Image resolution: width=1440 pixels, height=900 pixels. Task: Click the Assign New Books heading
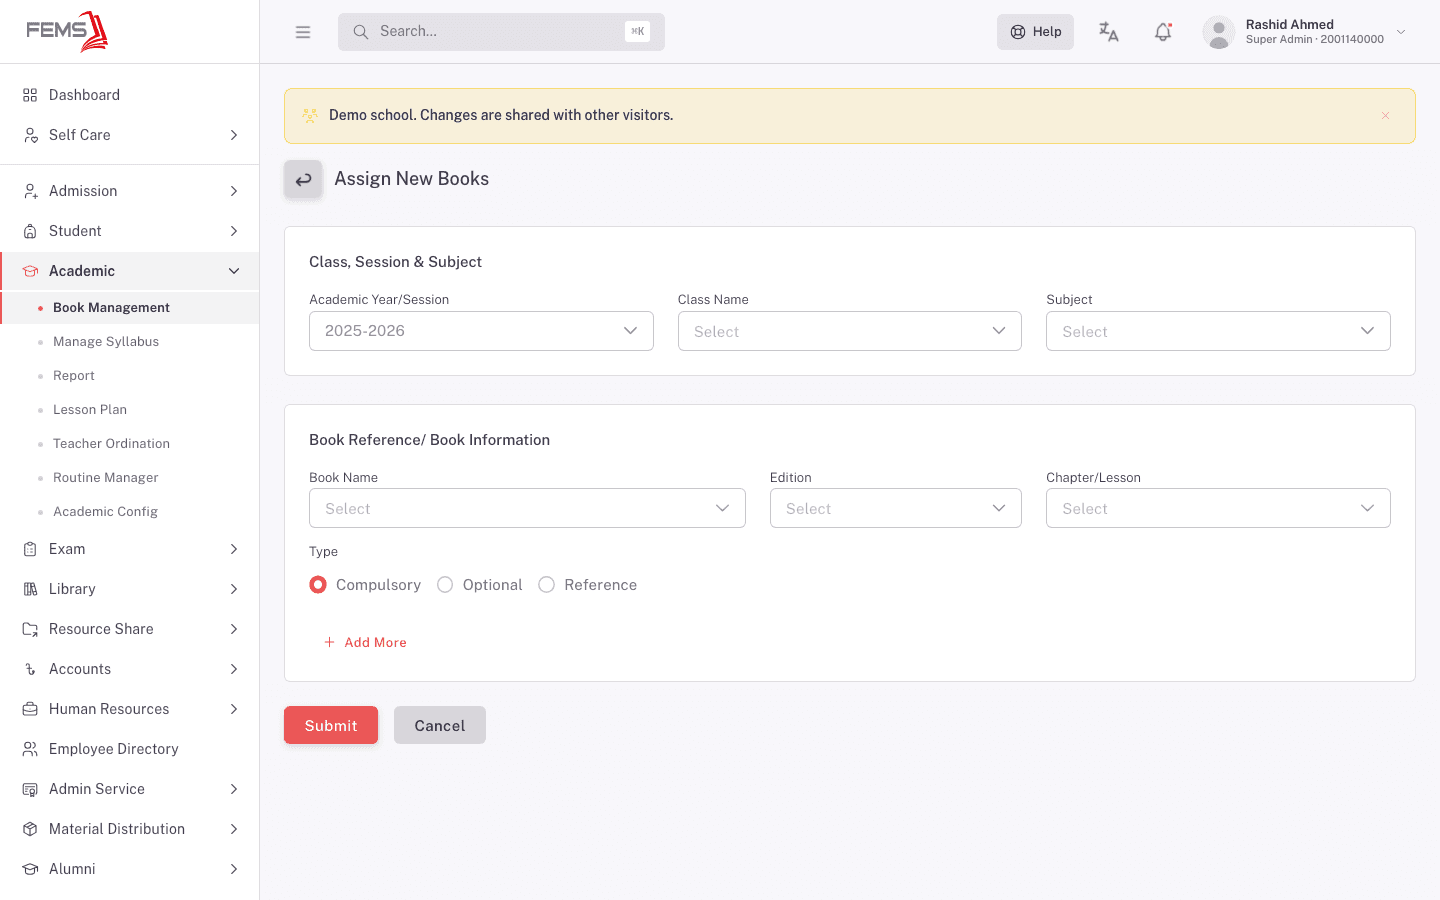pyautogui.click(x=411, y=179)
